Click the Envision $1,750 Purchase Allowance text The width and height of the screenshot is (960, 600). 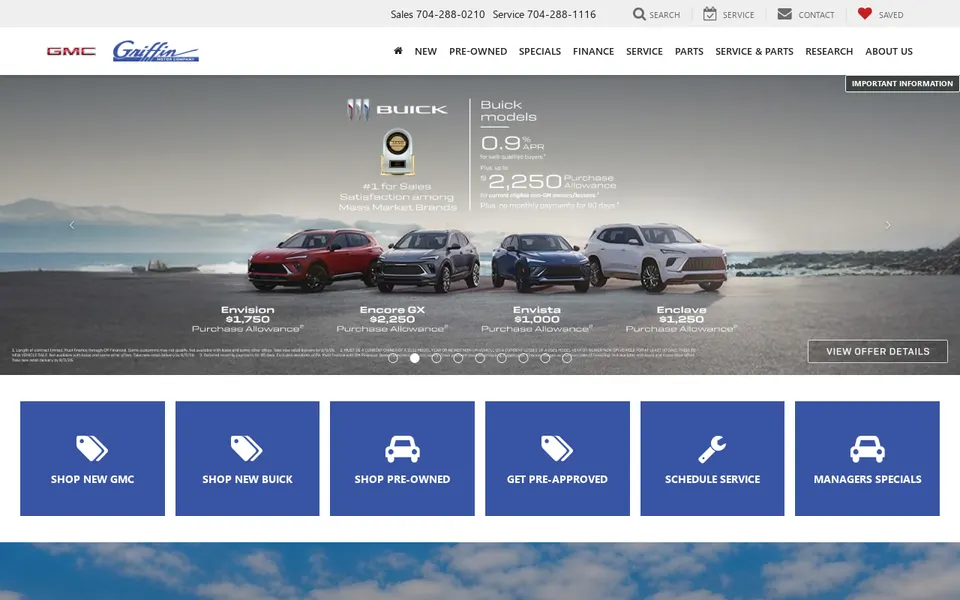pyautogui.click(x=247, y=319)
